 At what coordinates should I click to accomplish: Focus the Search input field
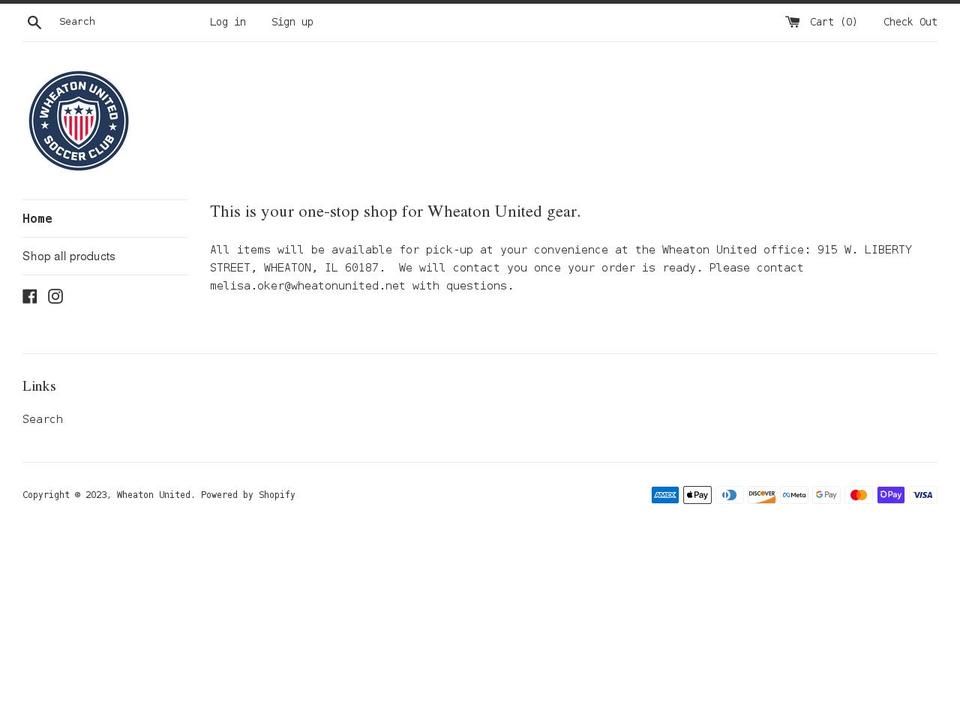coord(122,21)
